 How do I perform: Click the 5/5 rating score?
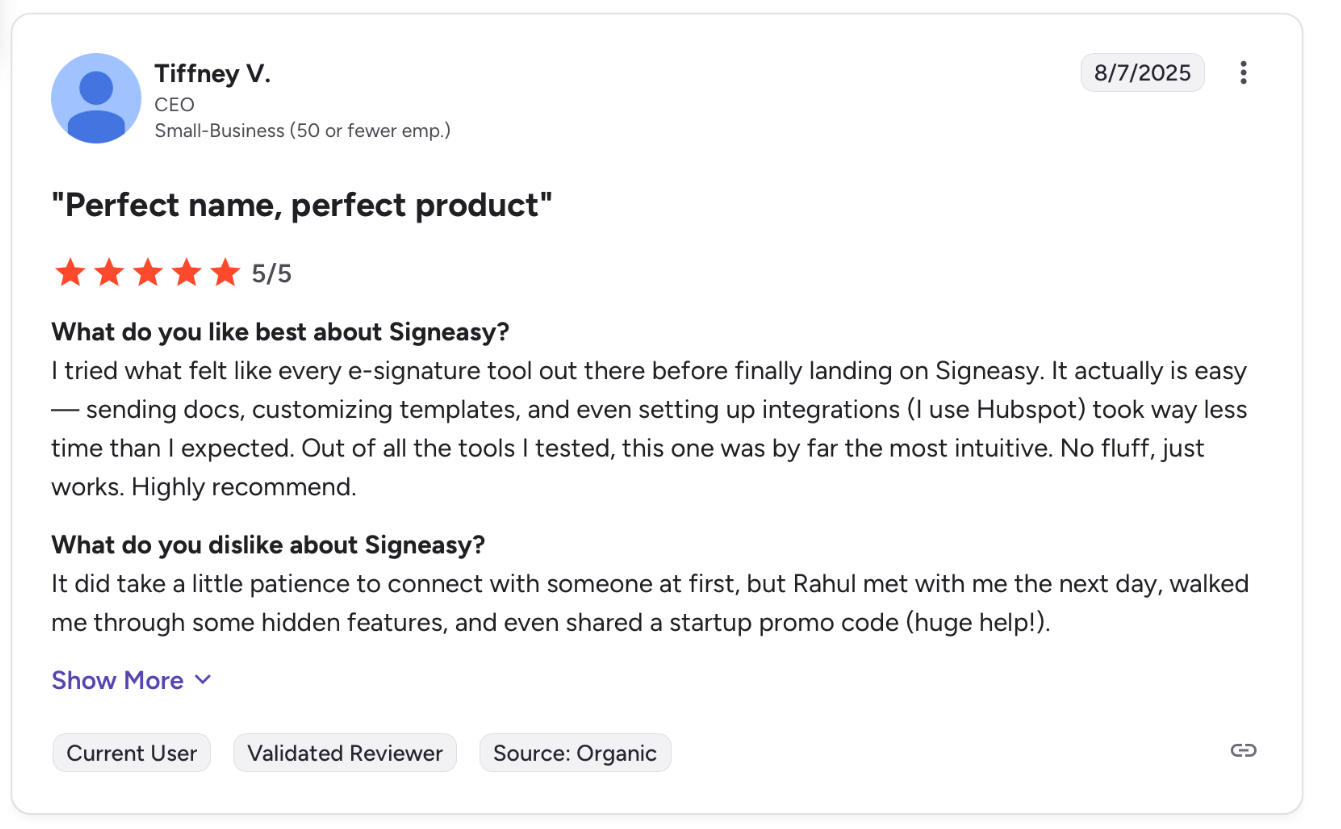tap(271, 274)
